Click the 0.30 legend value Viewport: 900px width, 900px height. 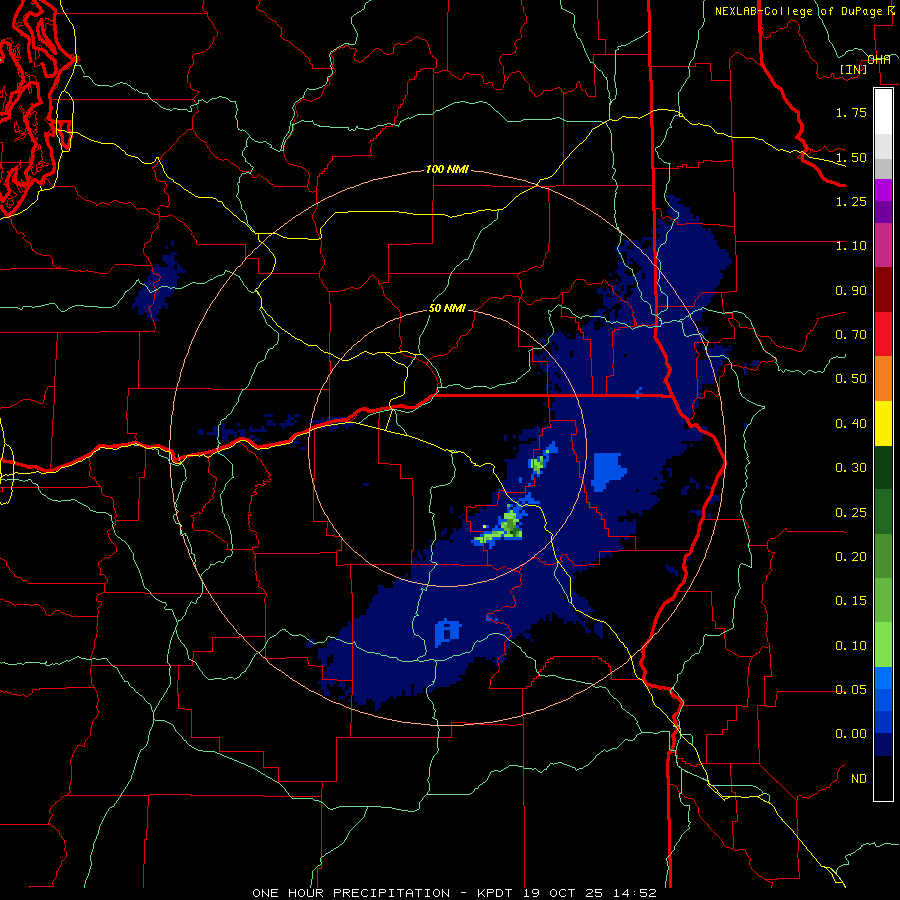pyautogui.click(x=851, y=468)
